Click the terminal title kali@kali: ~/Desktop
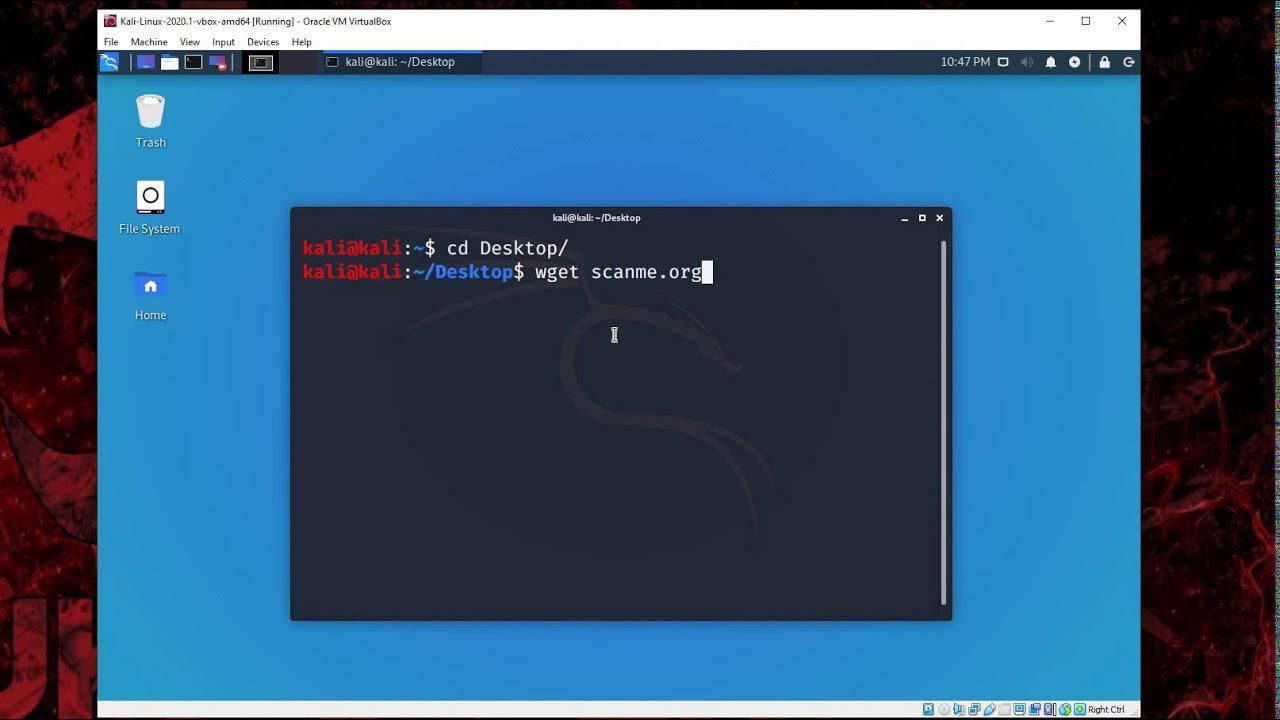 (x=597, y=218)
